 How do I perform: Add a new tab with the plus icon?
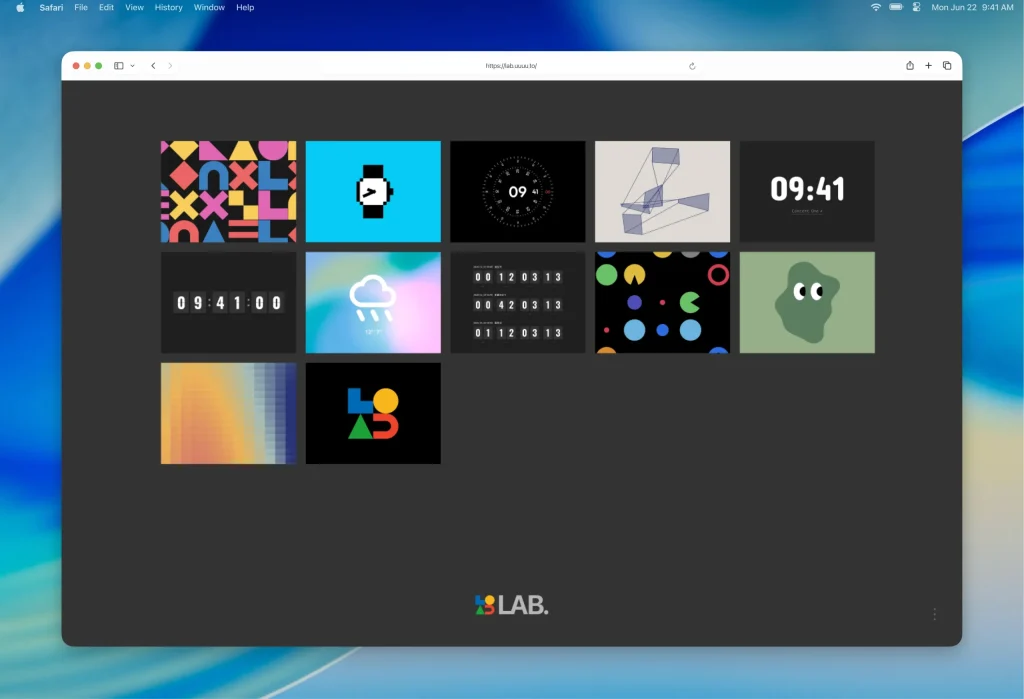pos(928,66)
